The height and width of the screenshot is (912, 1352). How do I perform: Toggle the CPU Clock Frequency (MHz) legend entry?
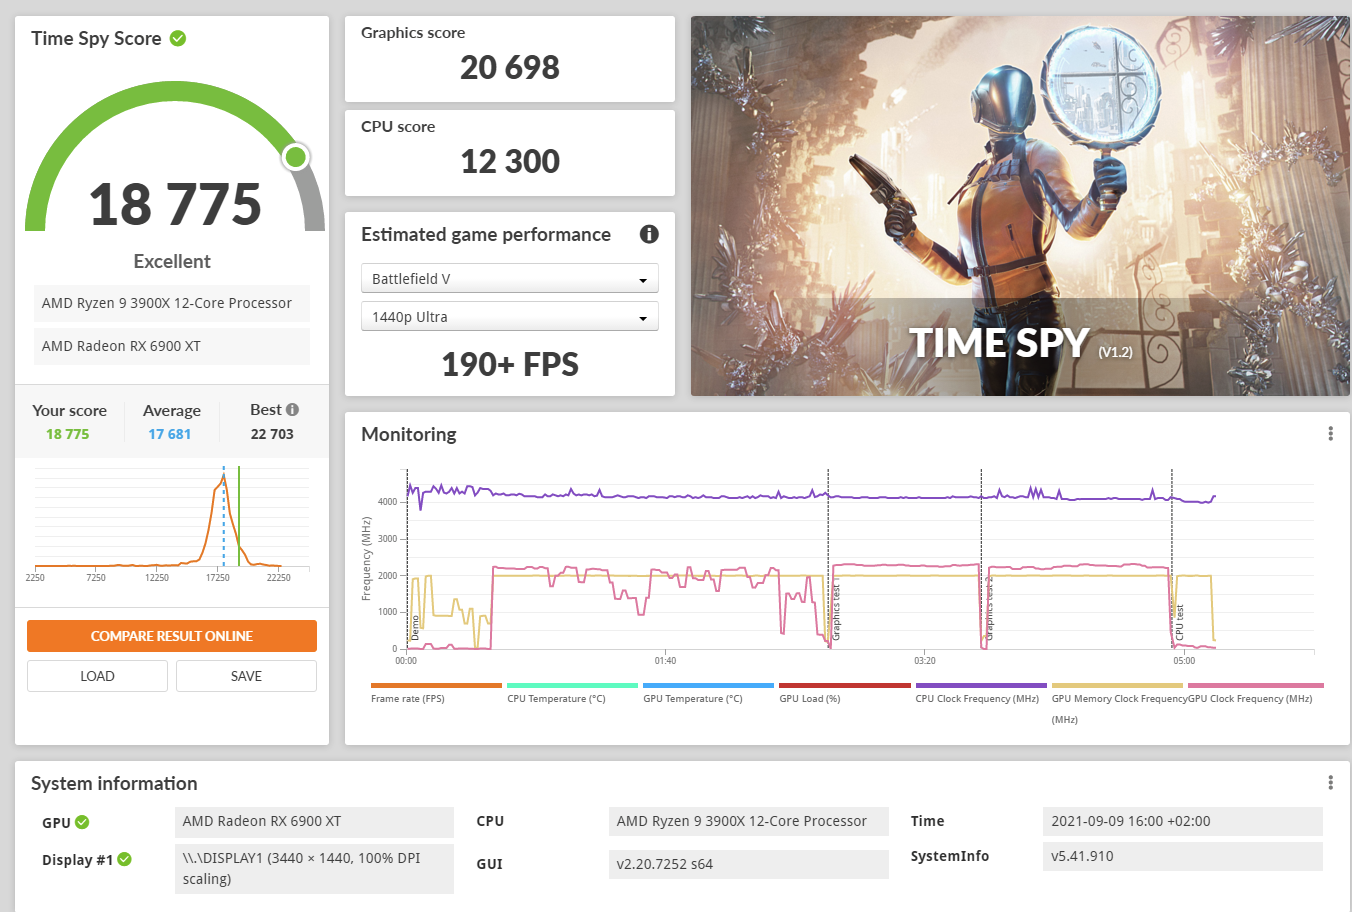(980, 693)
